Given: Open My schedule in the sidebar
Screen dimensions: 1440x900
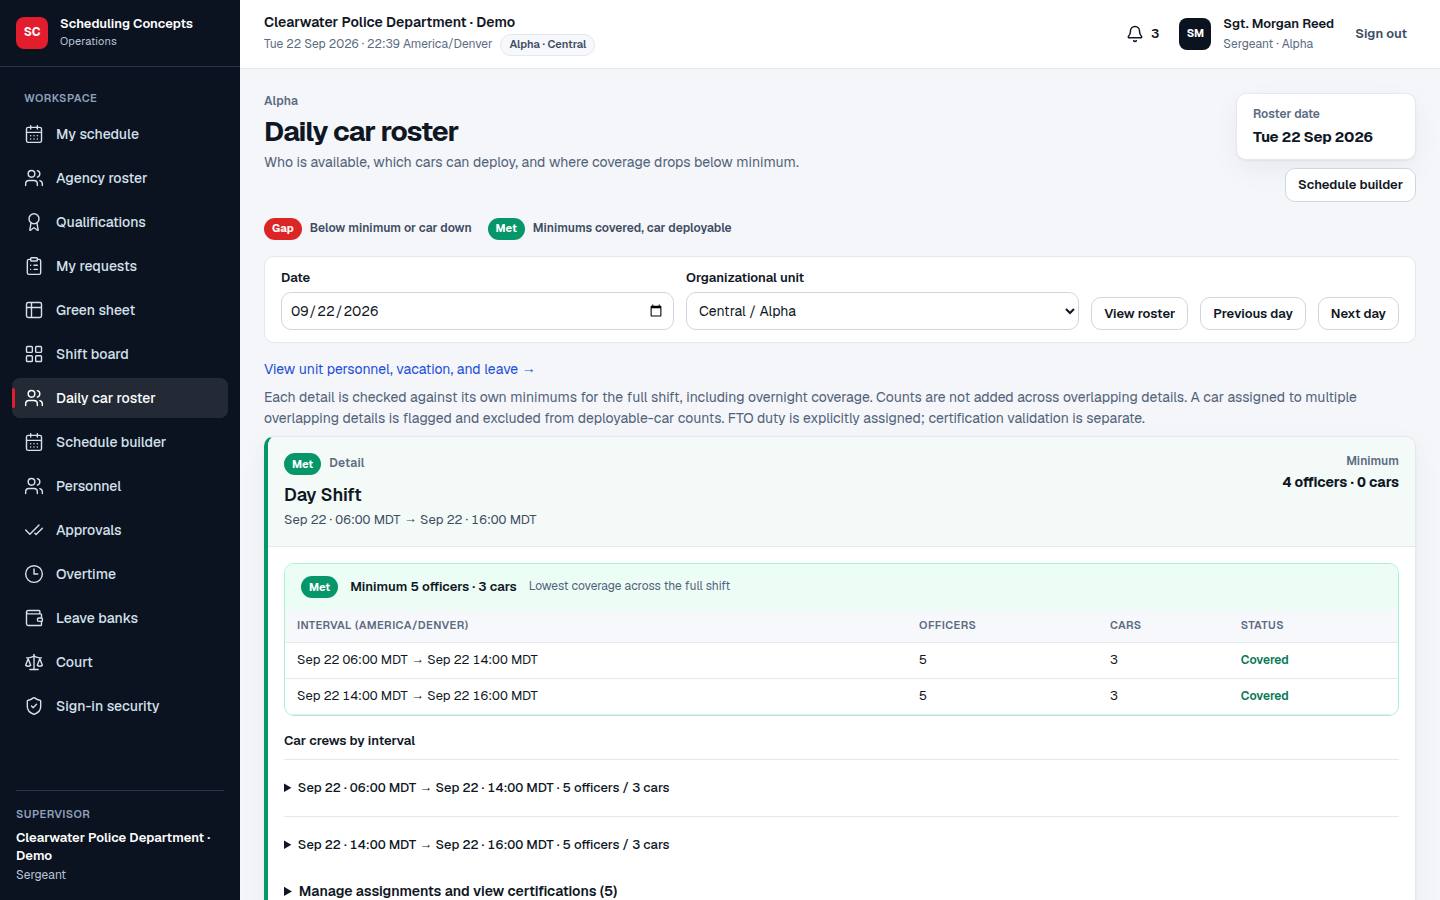Looking at the screenshot, I should (120, 134).
